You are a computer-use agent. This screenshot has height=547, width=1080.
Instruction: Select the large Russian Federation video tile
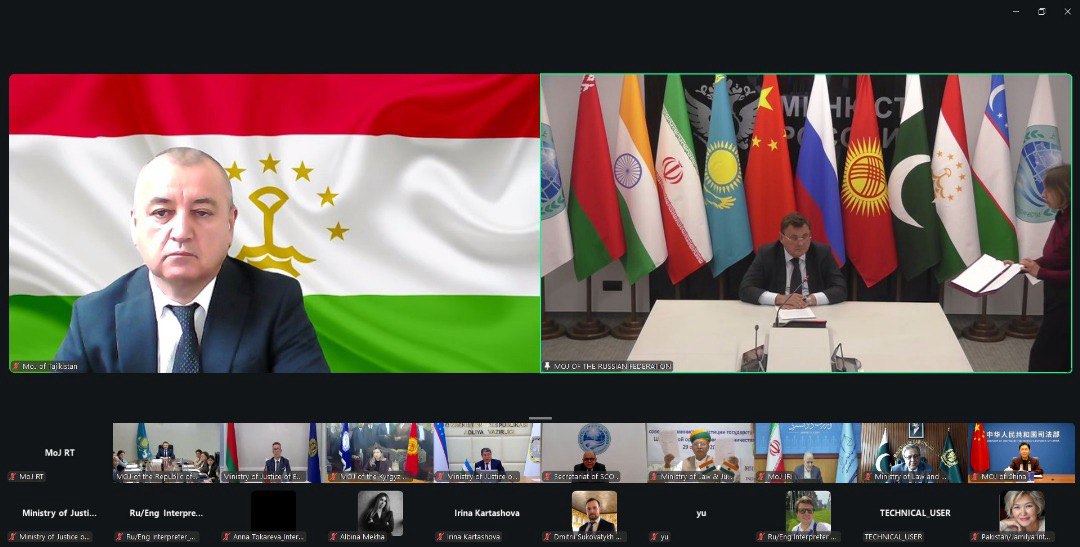point(807,223)
